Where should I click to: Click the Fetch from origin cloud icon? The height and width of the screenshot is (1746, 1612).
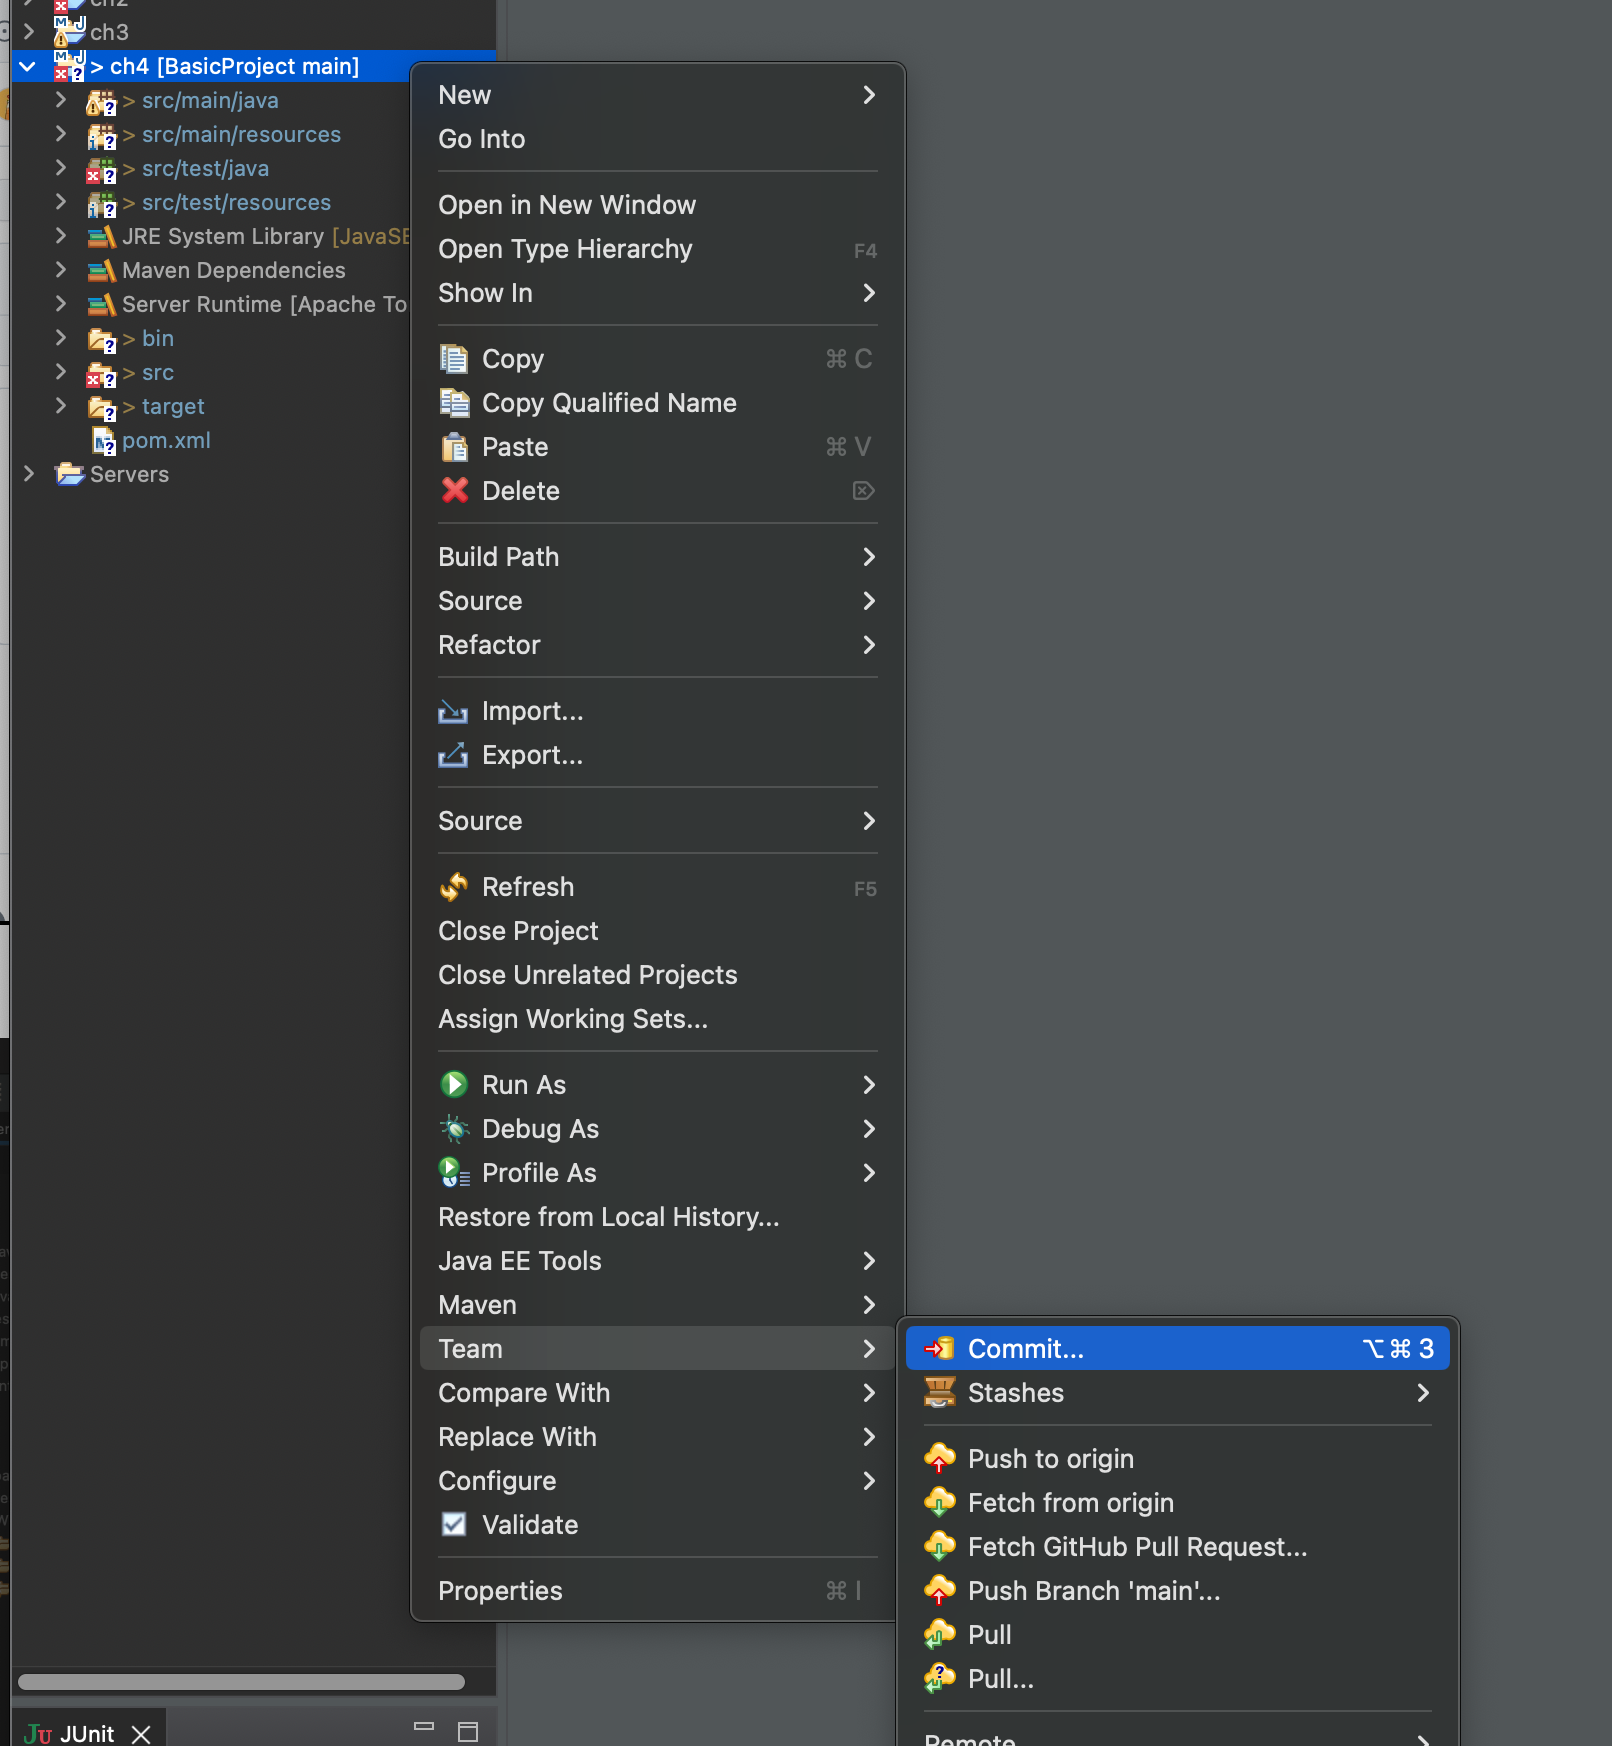(x=940, y=1503)
